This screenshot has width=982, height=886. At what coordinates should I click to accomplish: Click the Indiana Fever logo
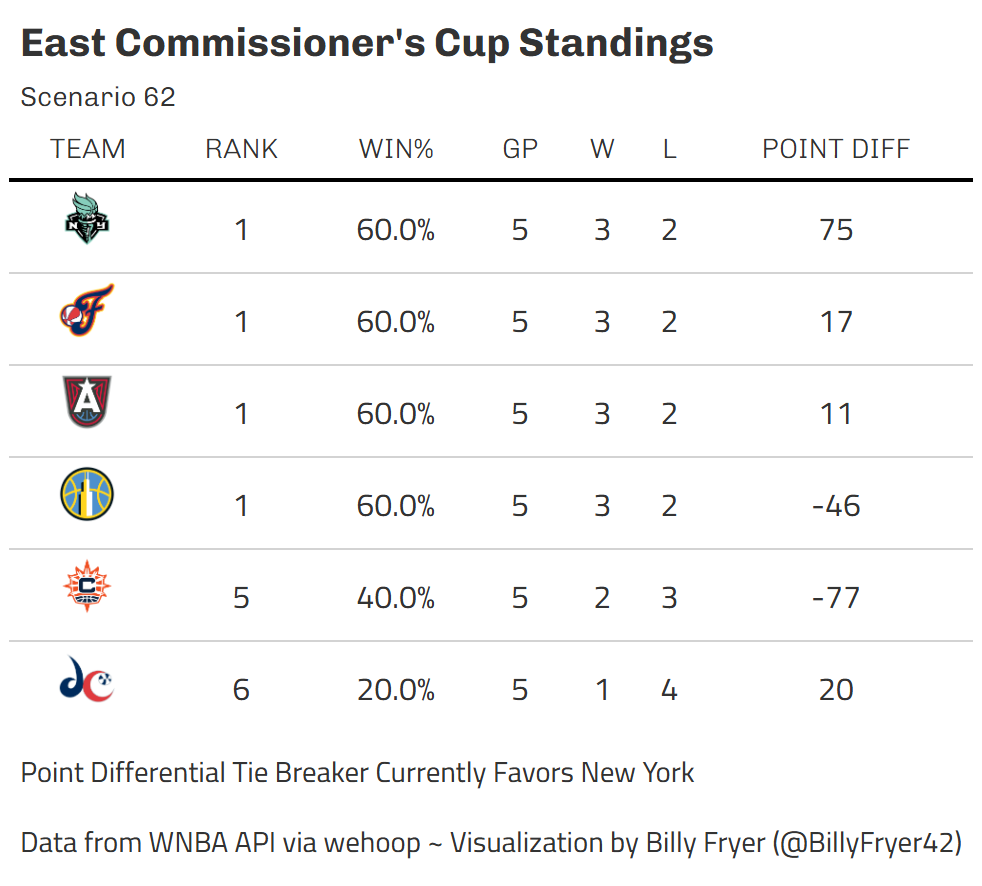coord(87,310)
